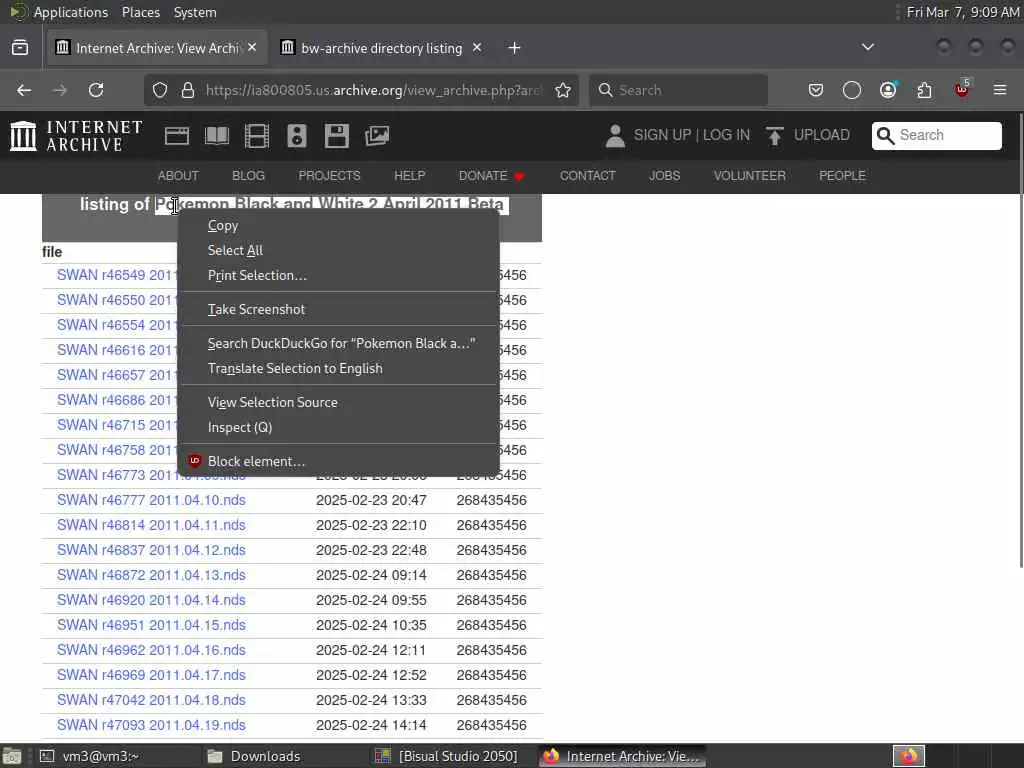
Task: Open the CONTACT nav link
Action: [588, 176]
